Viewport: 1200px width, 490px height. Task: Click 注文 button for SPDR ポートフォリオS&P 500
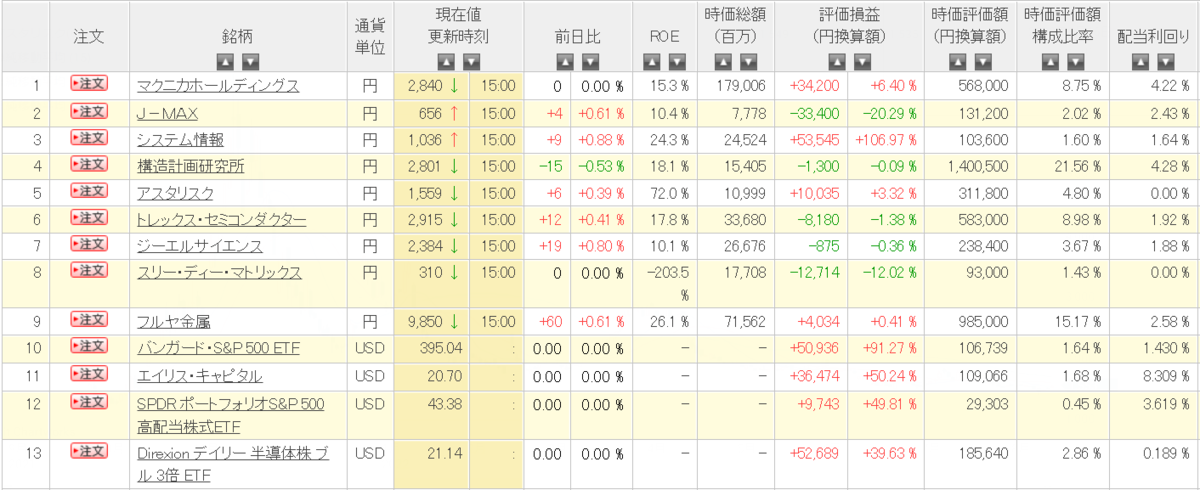tap(89, 400)
